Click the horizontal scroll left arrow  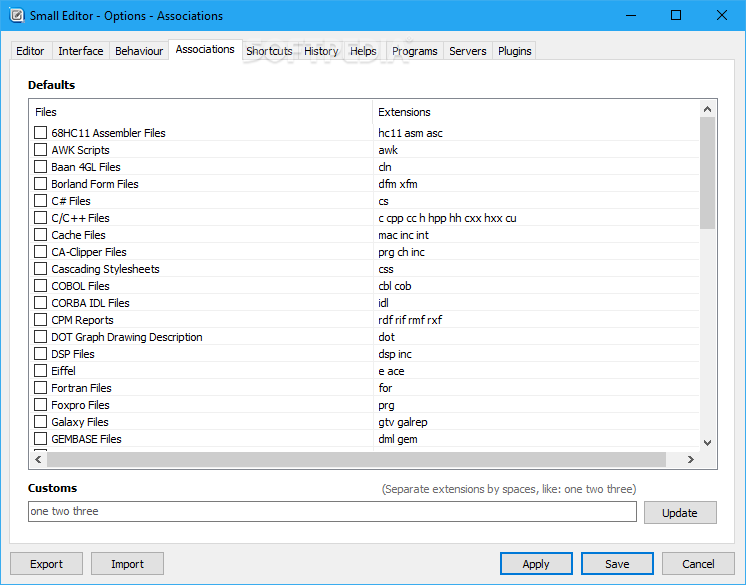click(39, 459)
